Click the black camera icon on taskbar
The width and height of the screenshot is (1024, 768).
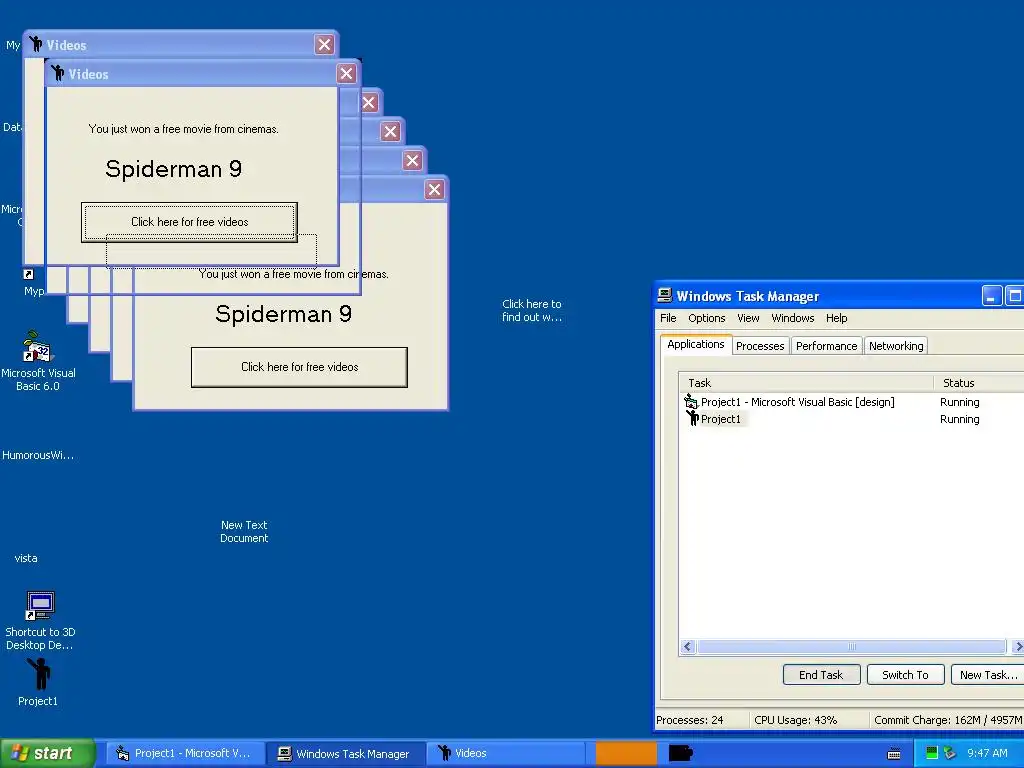[680, 753]
